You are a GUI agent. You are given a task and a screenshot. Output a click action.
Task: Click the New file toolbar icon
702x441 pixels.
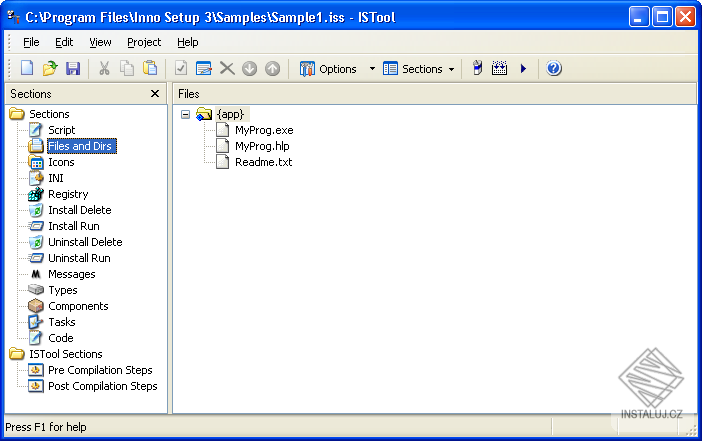[x=27, y=69]
